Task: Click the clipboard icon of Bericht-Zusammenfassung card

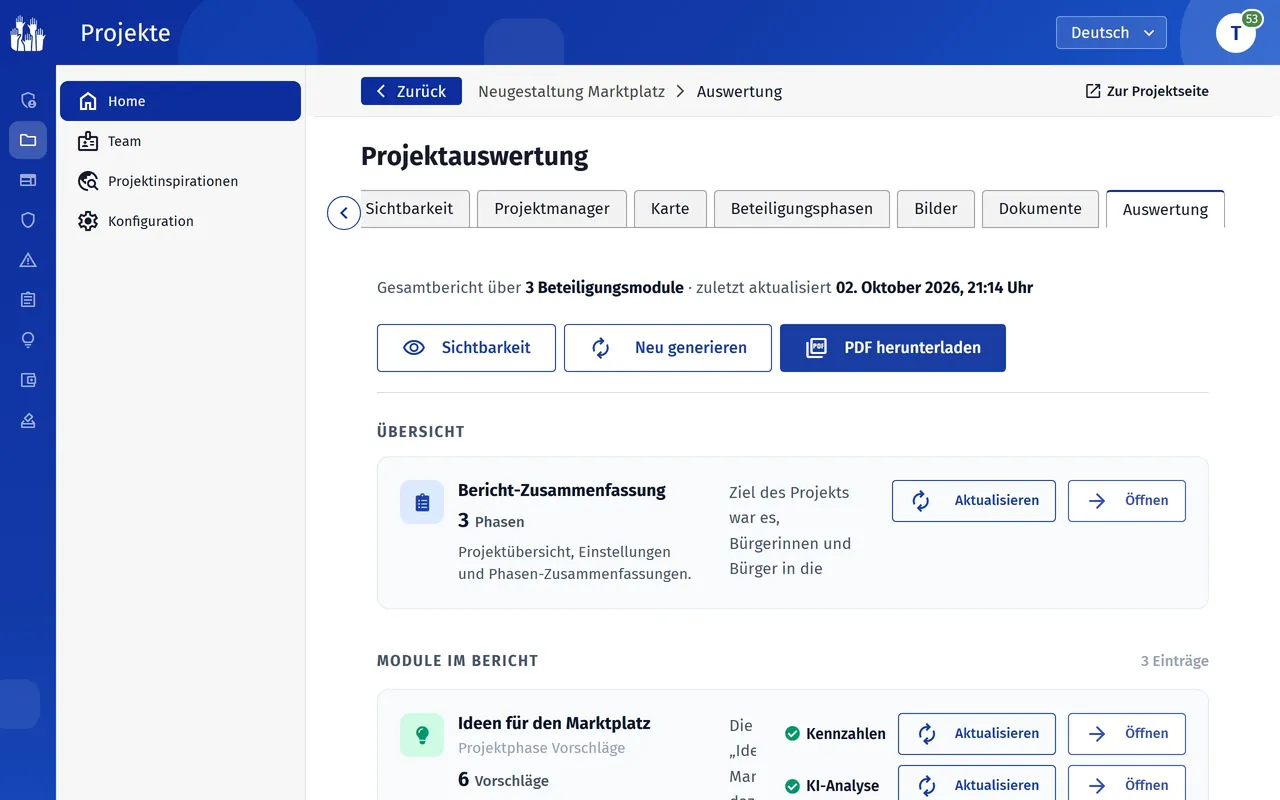Action: (x=422, y=502)
